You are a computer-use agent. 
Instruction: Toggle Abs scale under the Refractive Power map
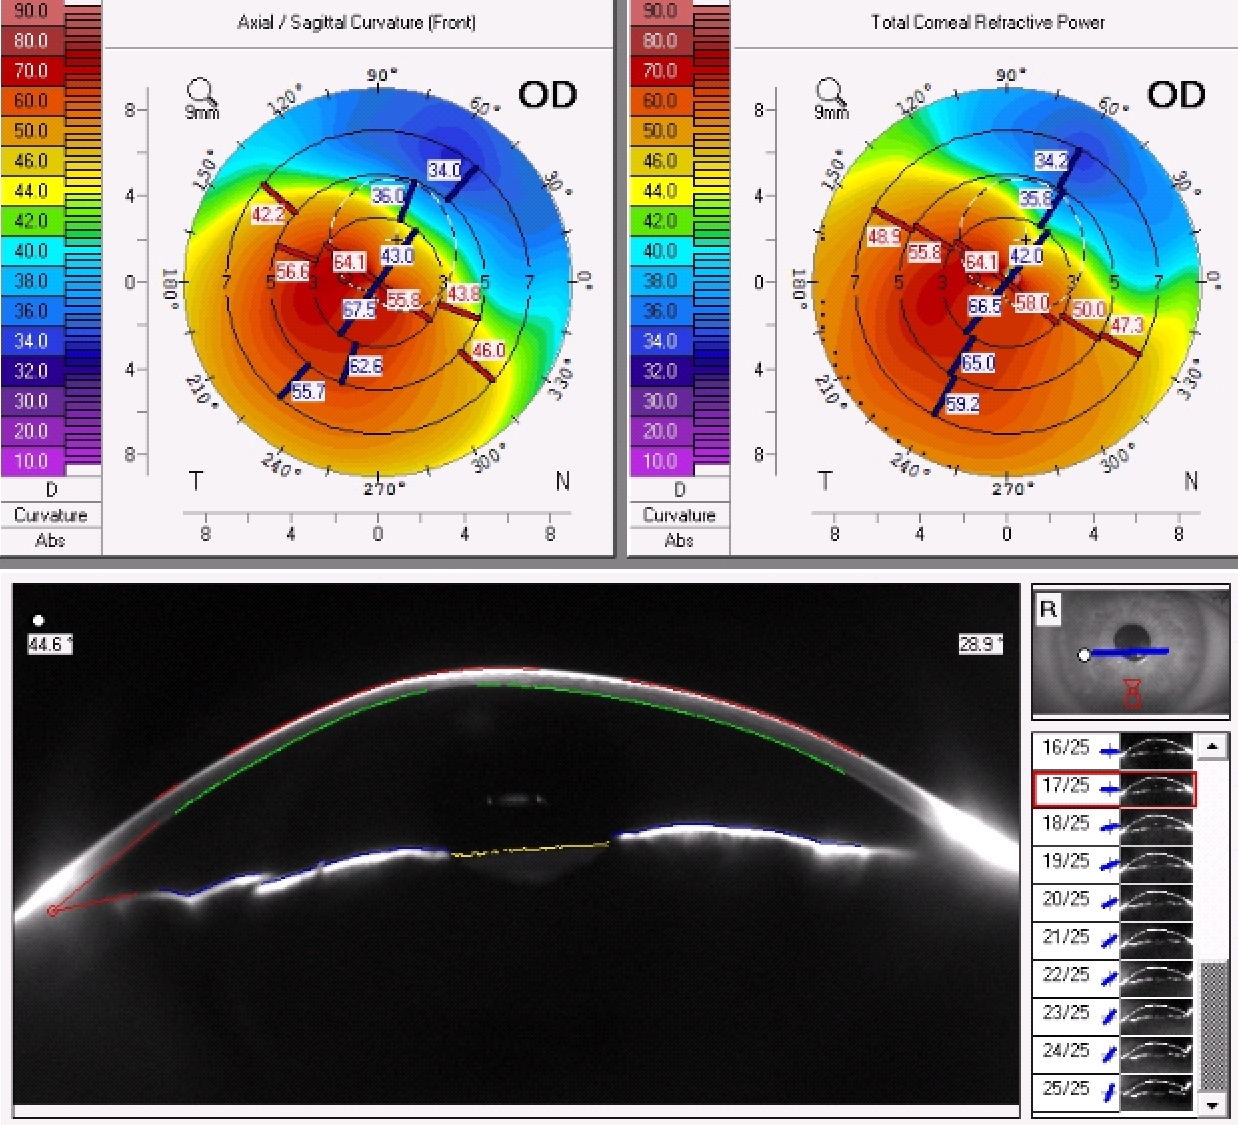point(680,540)
